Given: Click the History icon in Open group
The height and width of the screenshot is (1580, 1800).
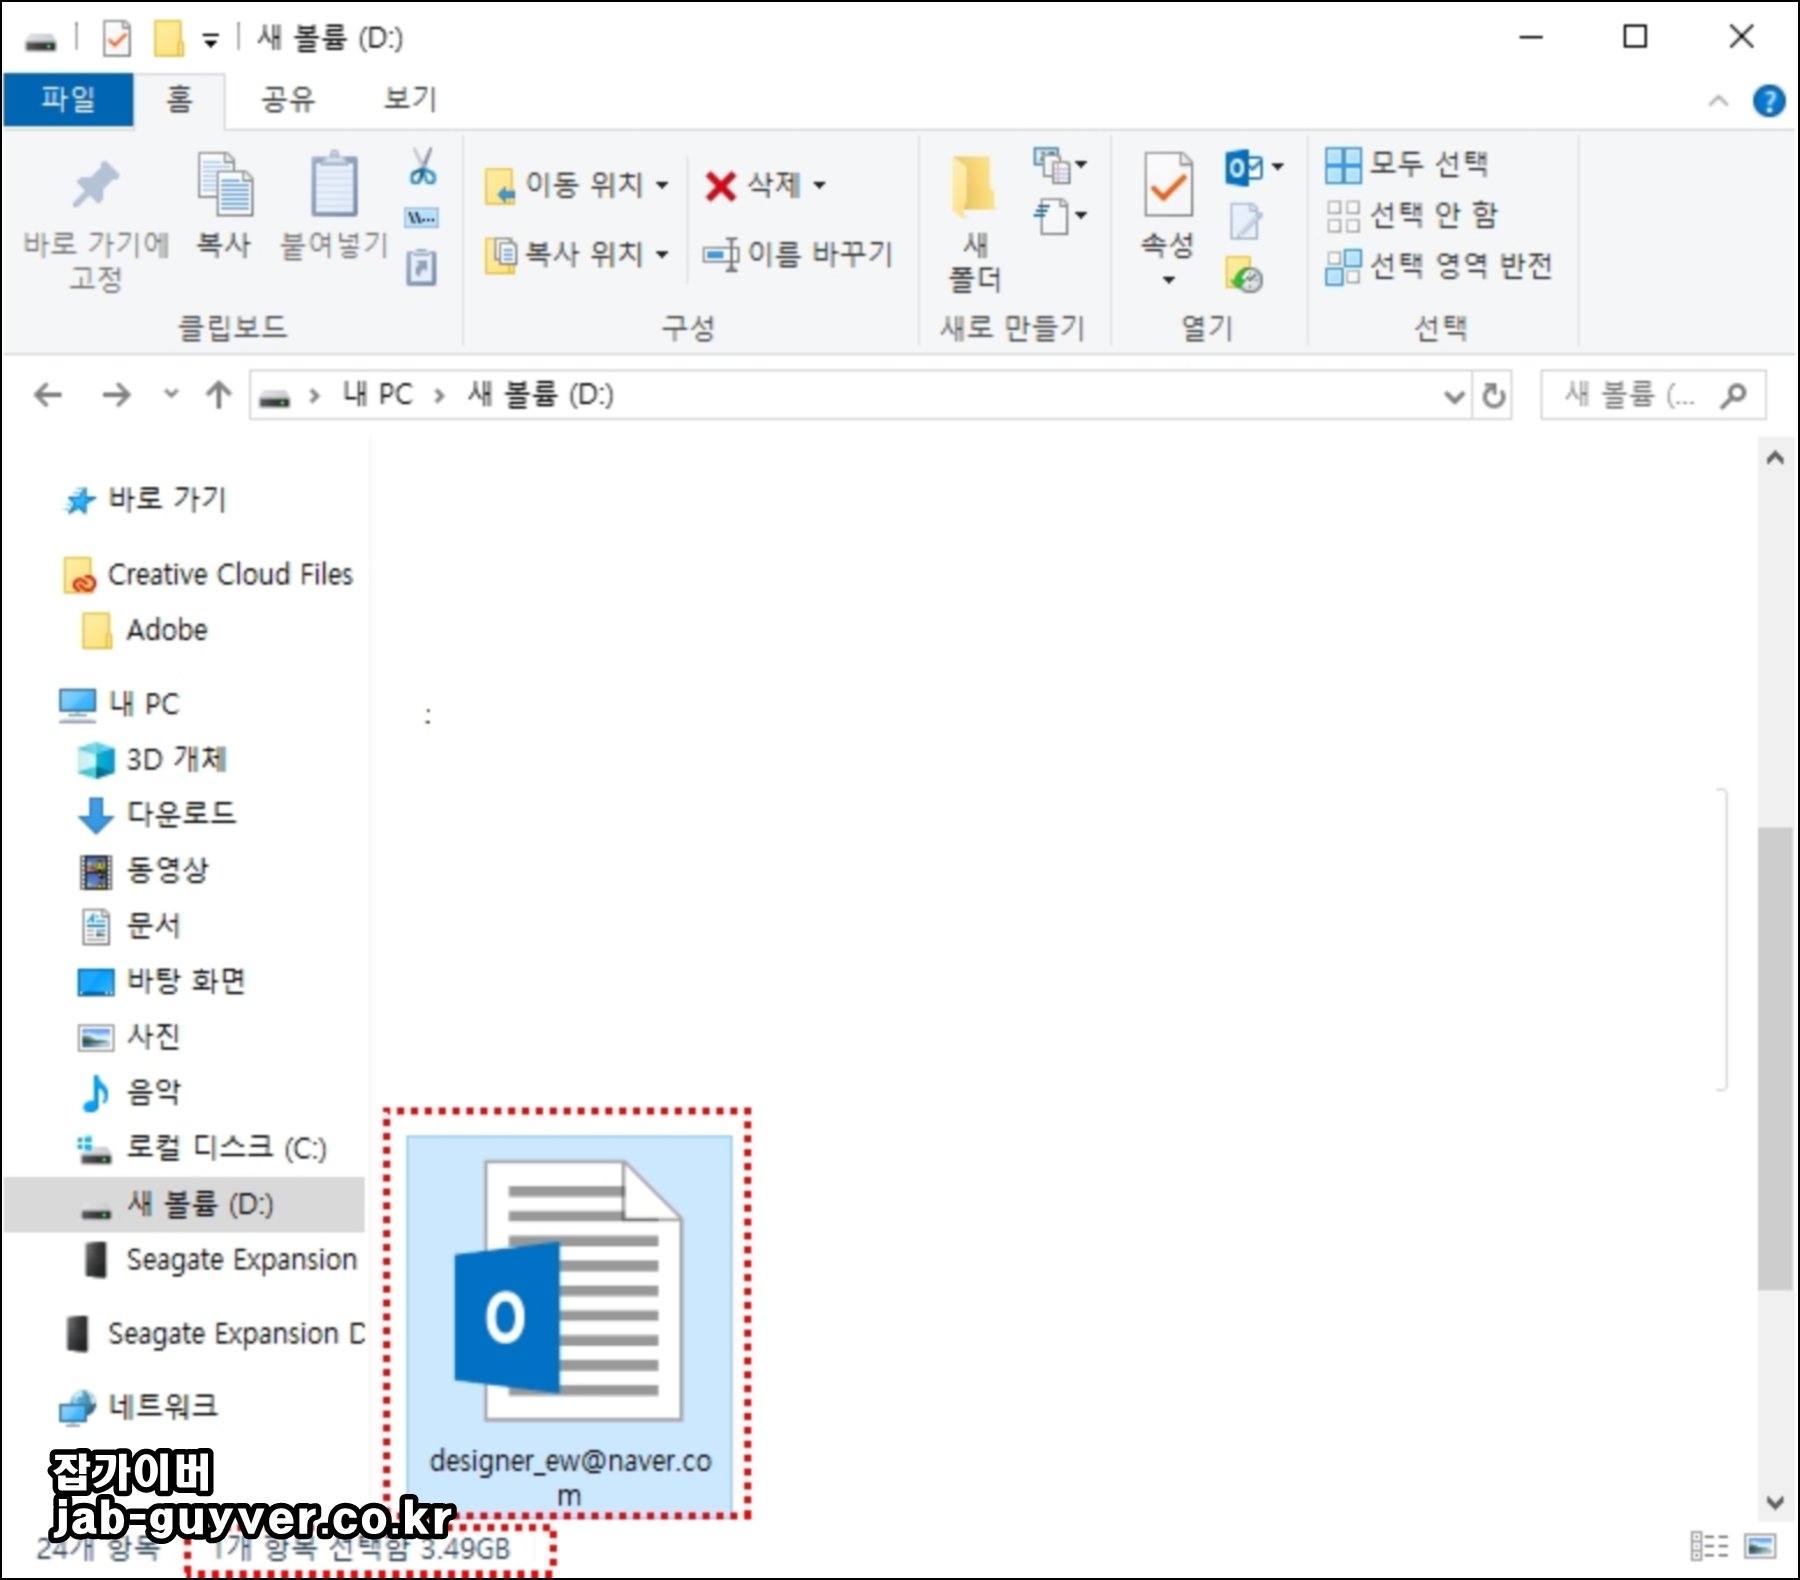Looking at the screenshot, I should 1245,275.
